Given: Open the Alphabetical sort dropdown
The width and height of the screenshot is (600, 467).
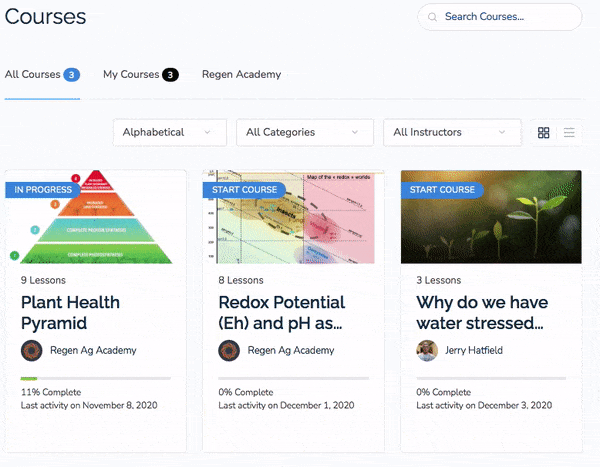Looking at the screenshot, I should [x=170, y=132].
